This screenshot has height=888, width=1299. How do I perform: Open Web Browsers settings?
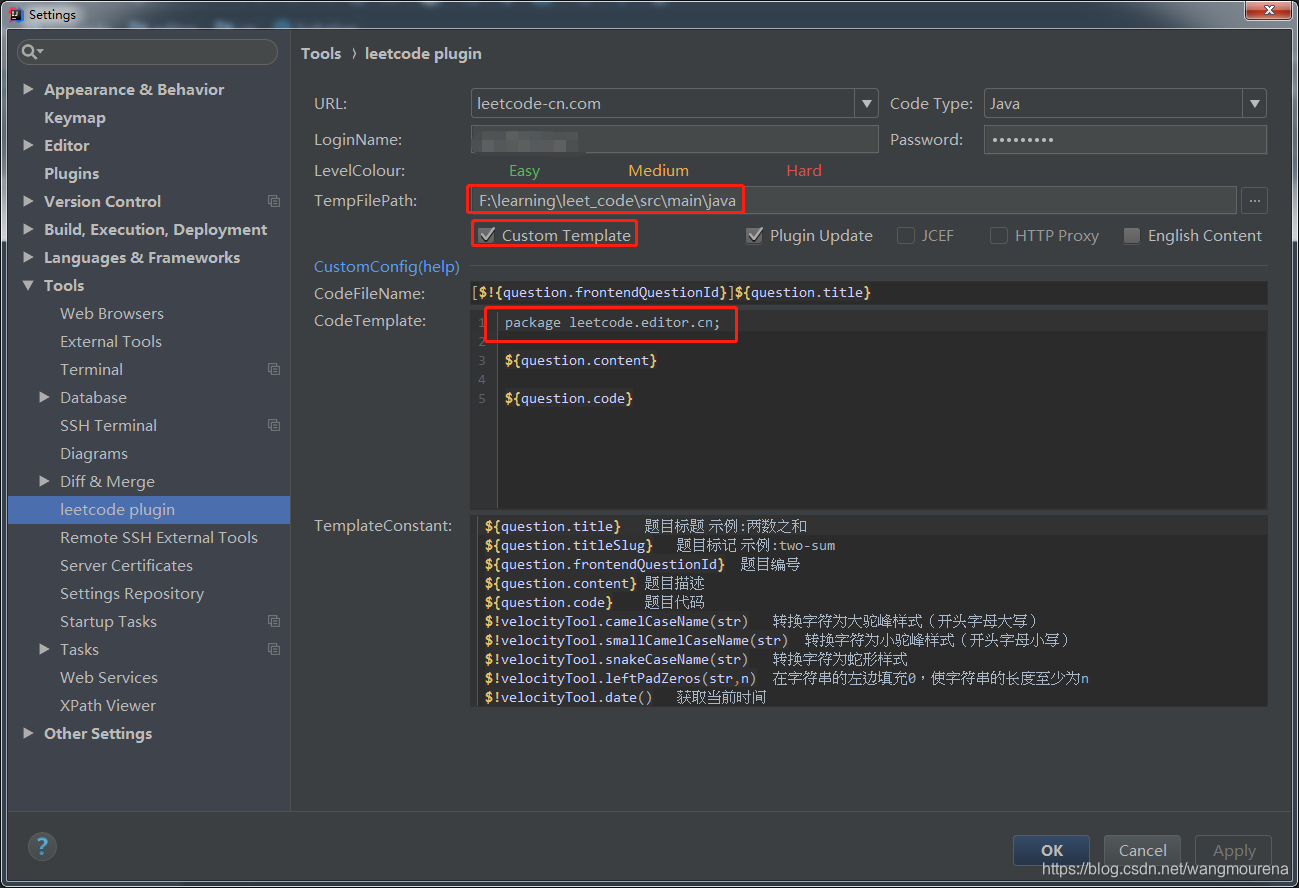(112, 313)
